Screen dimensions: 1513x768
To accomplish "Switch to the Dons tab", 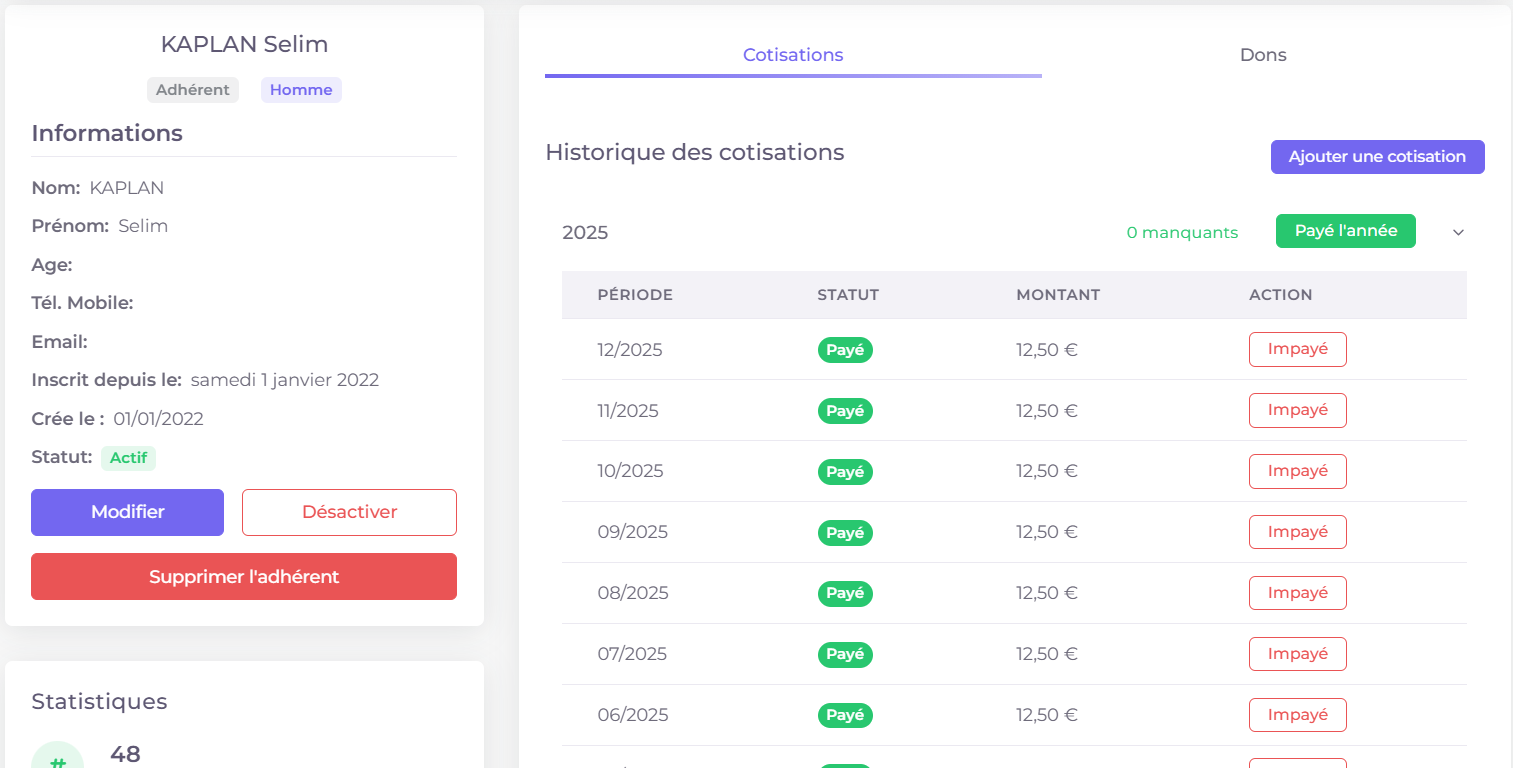I will click(x=1262, y=55).
